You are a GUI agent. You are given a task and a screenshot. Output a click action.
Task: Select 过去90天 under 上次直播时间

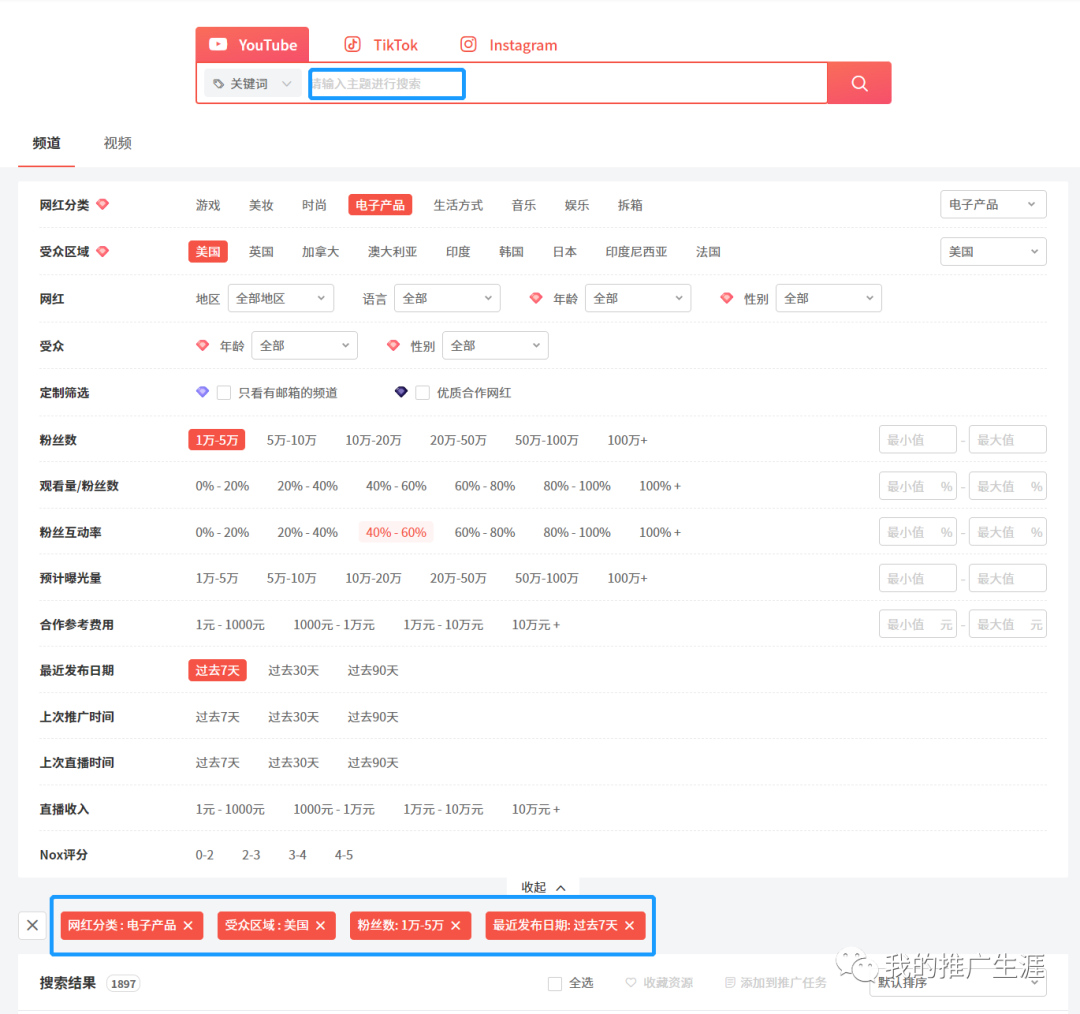point(373,763)
